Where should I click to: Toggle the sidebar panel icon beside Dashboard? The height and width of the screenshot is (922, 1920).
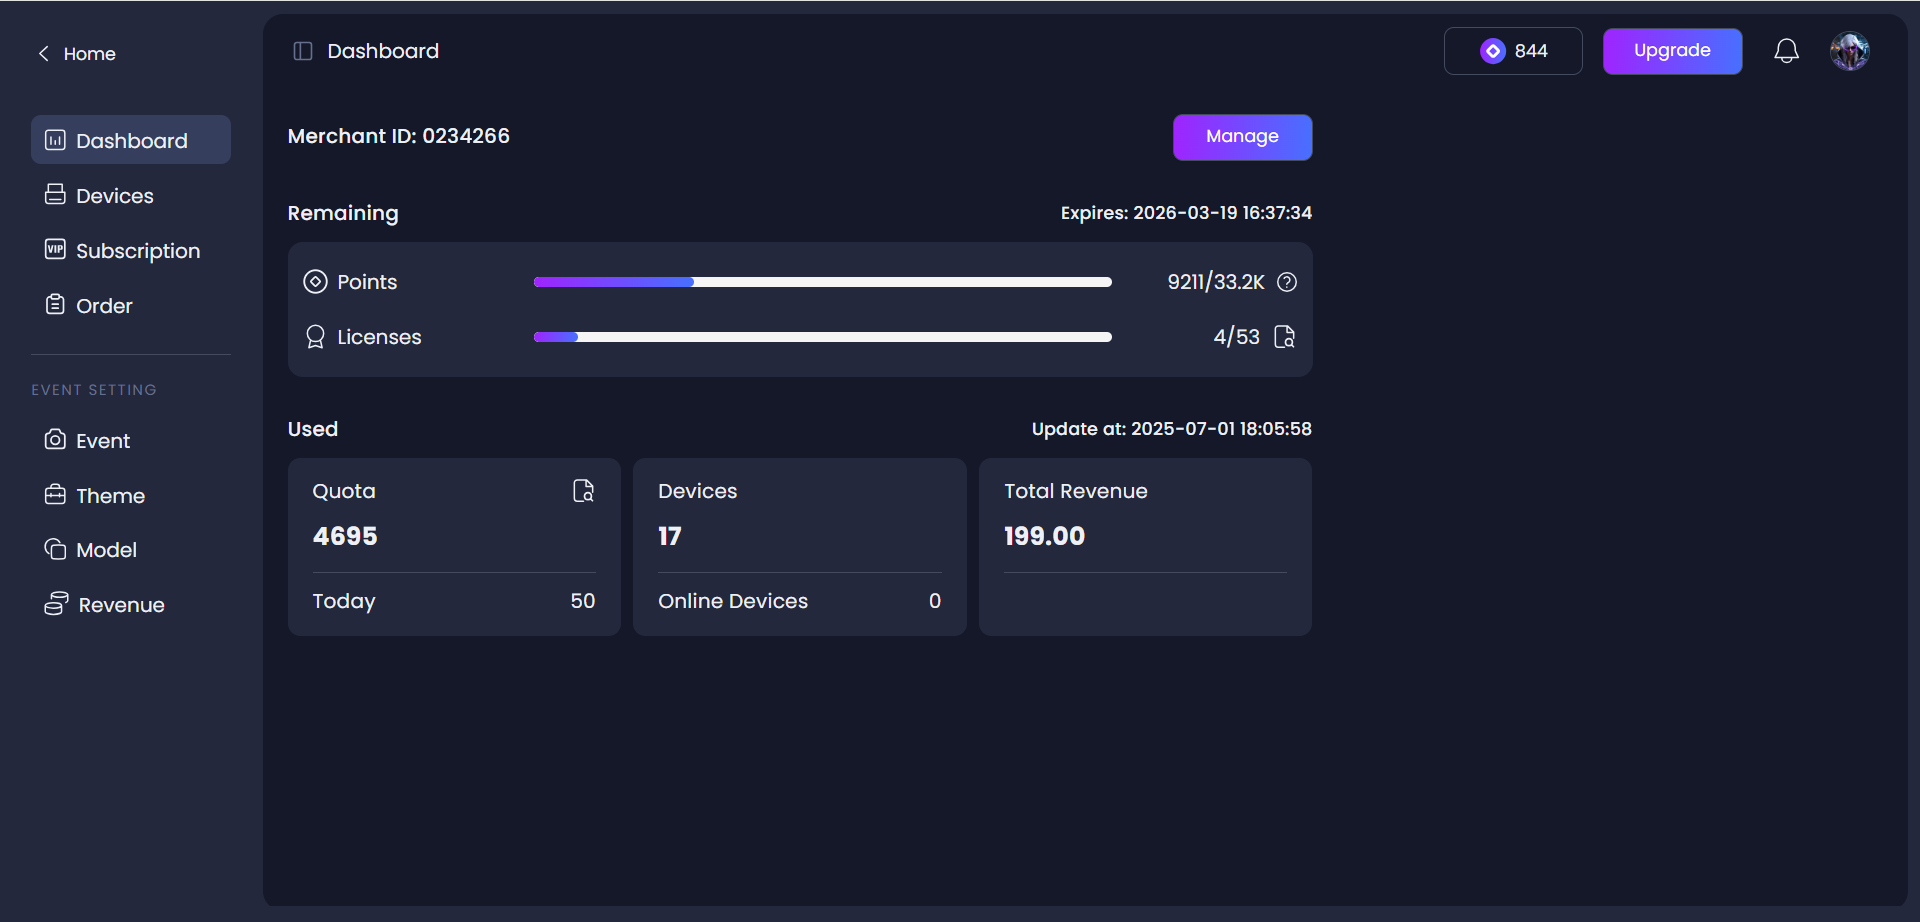(x=302, y=51)
